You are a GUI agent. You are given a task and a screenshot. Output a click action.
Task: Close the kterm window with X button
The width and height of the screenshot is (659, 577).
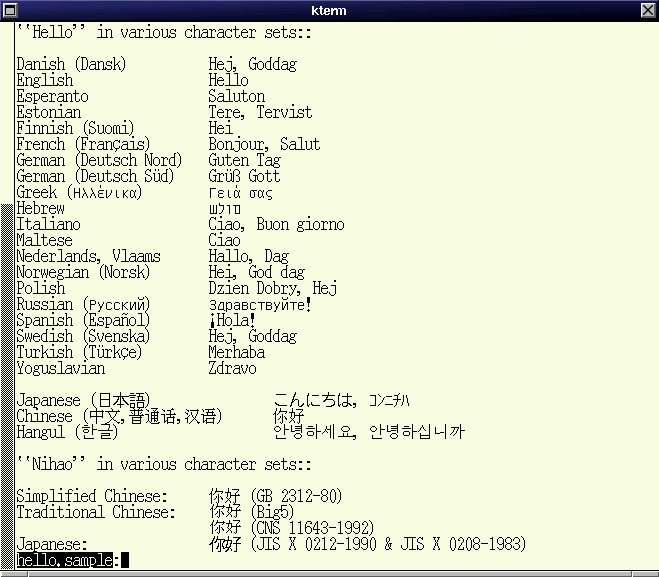[x=648, y=10]
